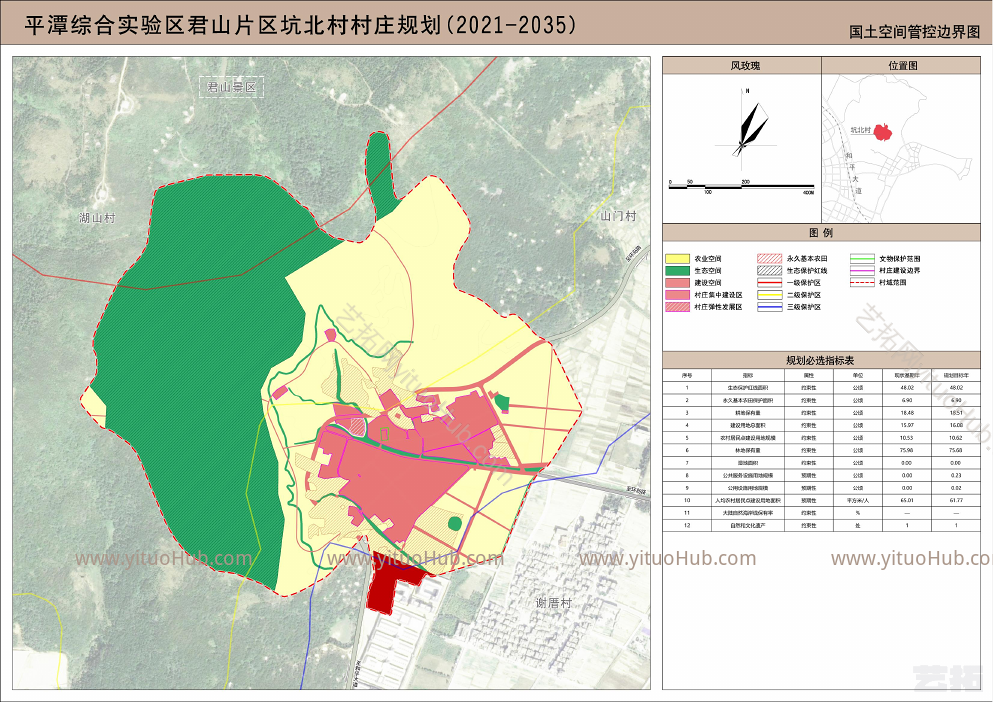Select the red line 一级保护区 legend swatch
This screenshot has height=702, width=993.
[x=769, y=283]
